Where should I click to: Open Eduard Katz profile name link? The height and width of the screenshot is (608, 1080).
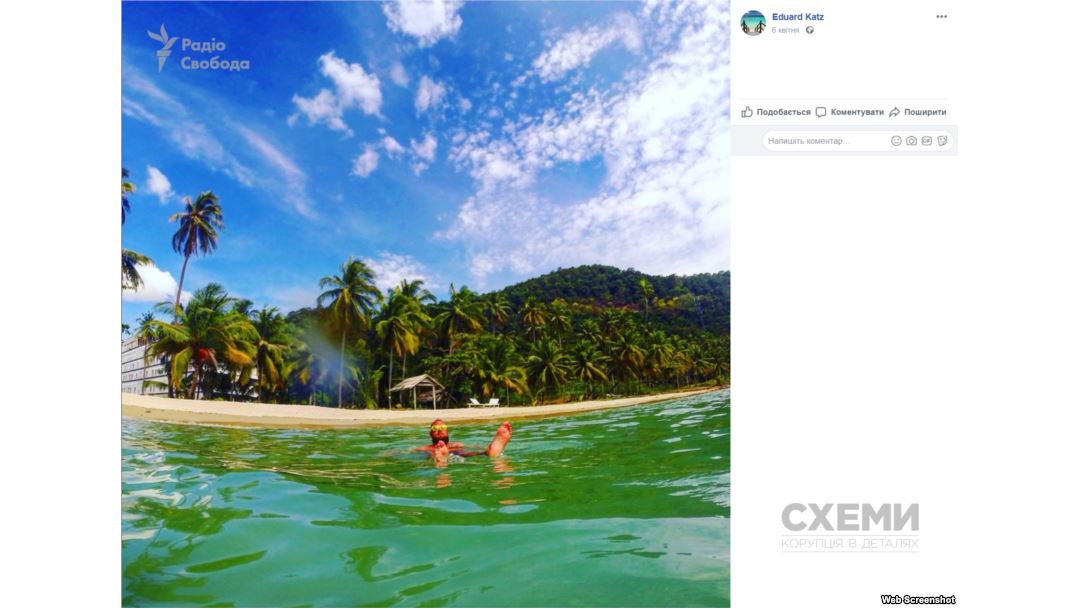[798, 17]
